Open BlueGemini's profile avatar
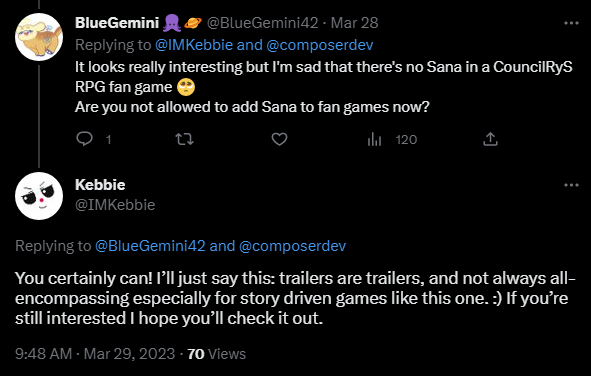This screenshot has height=376, width=591. click(39, 37)
